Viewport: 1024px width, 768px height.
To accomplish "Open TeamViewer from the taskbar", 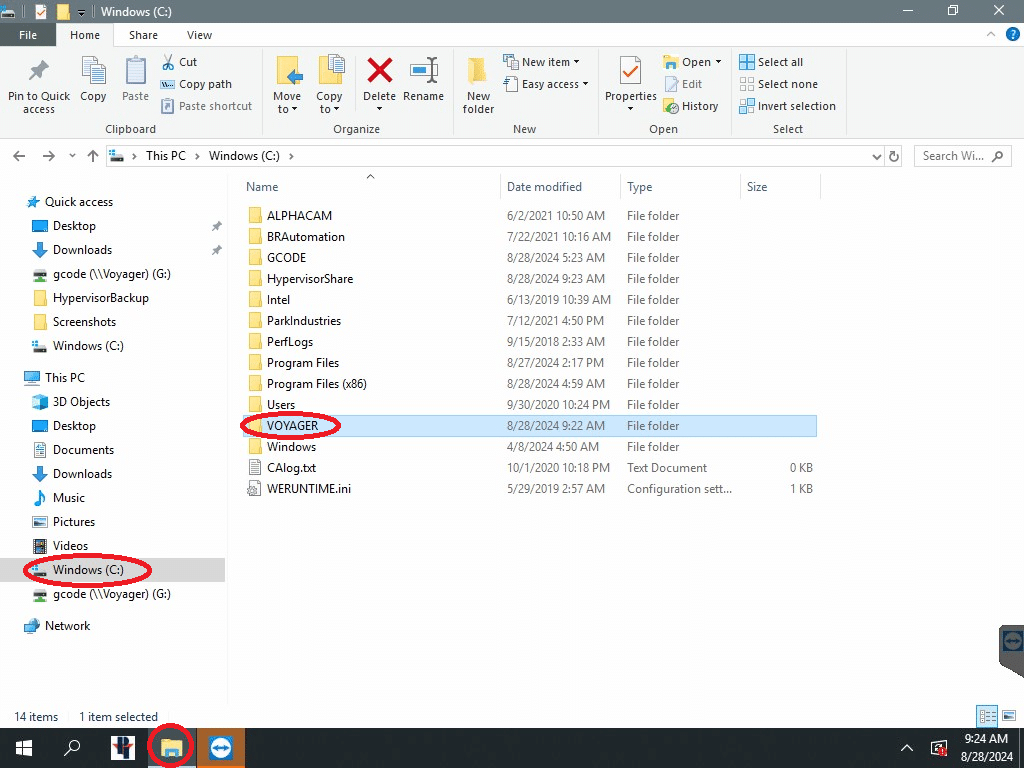I will [x=220, y=748].
